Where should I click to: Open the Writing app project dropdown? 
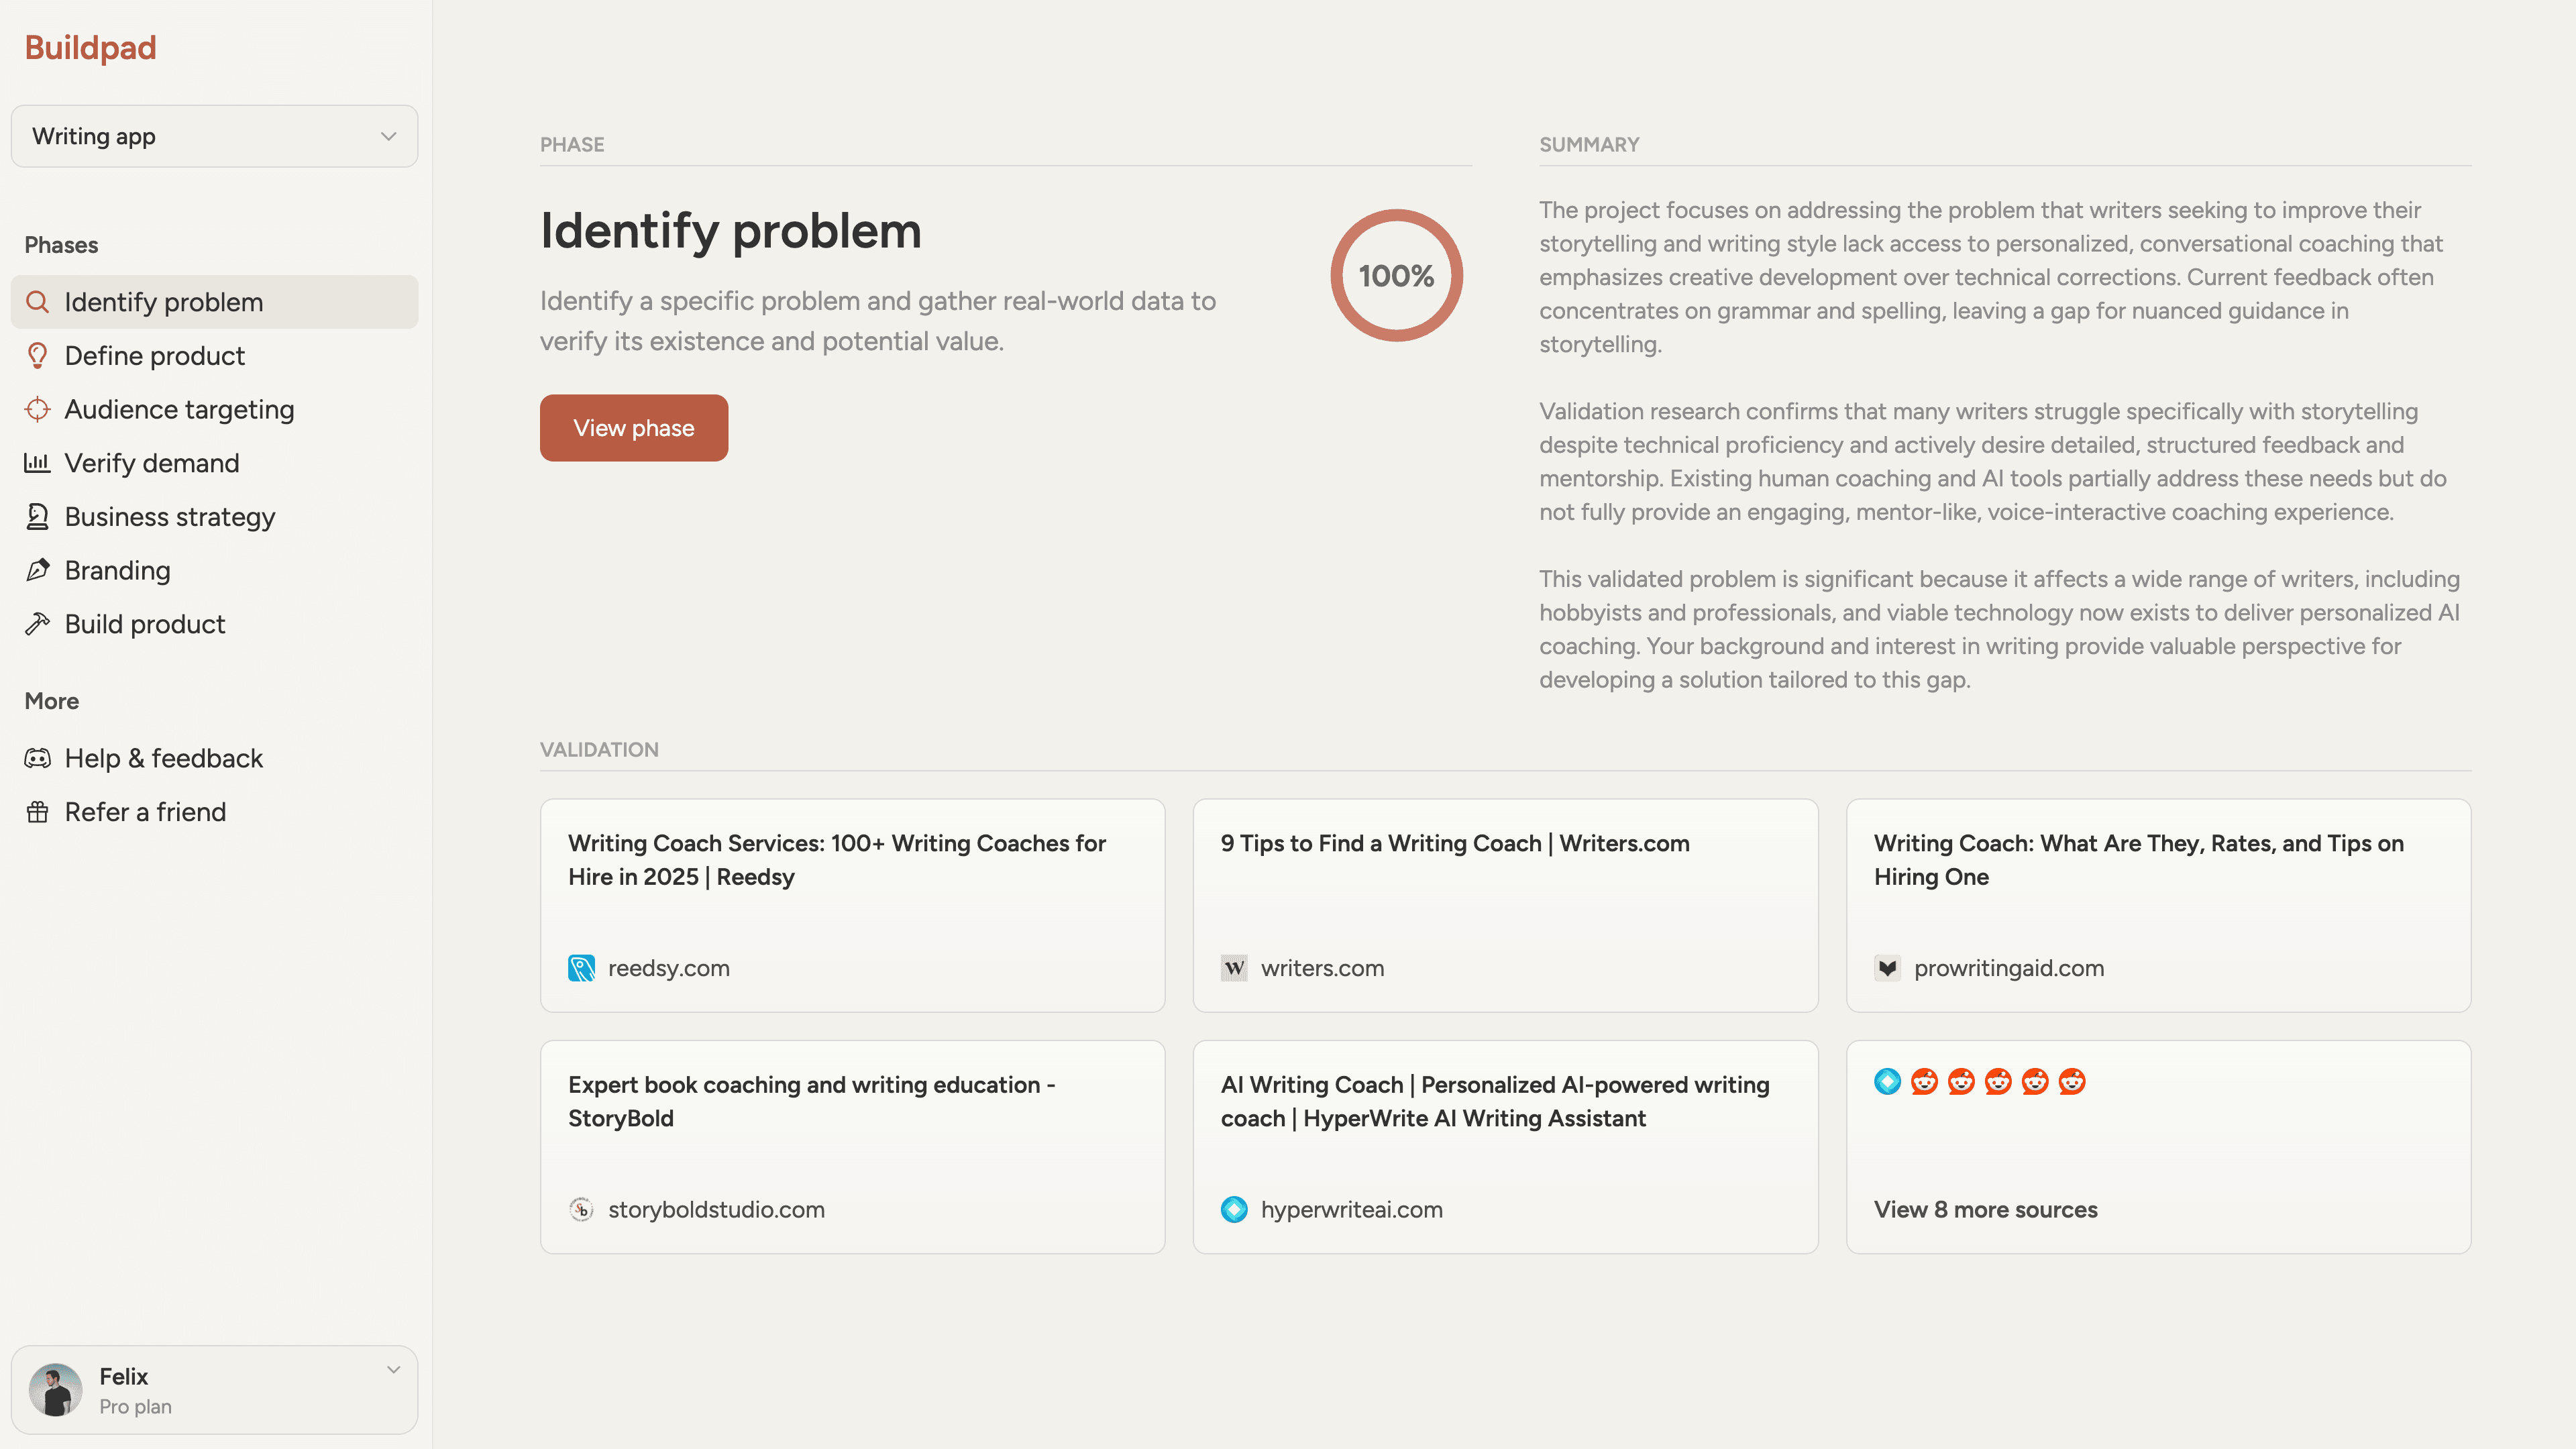[x=214, y=136]
